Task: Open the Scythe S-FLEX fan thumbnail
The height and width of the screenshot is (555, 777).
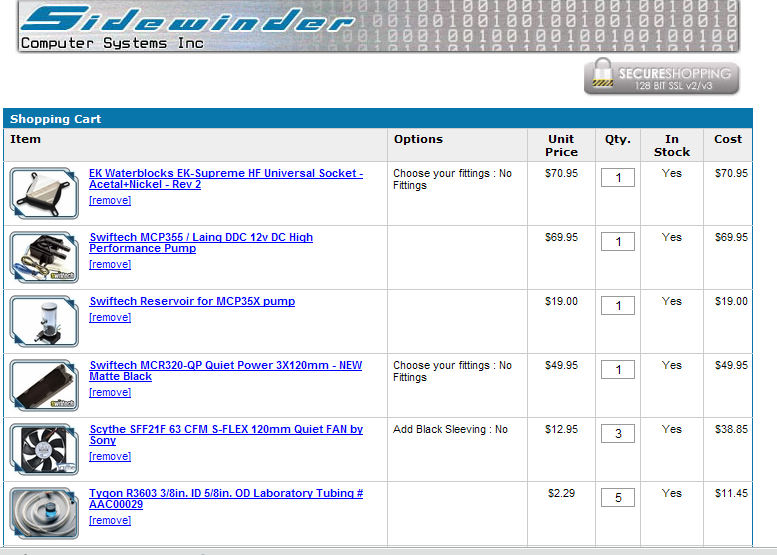Action: [44, 449]
